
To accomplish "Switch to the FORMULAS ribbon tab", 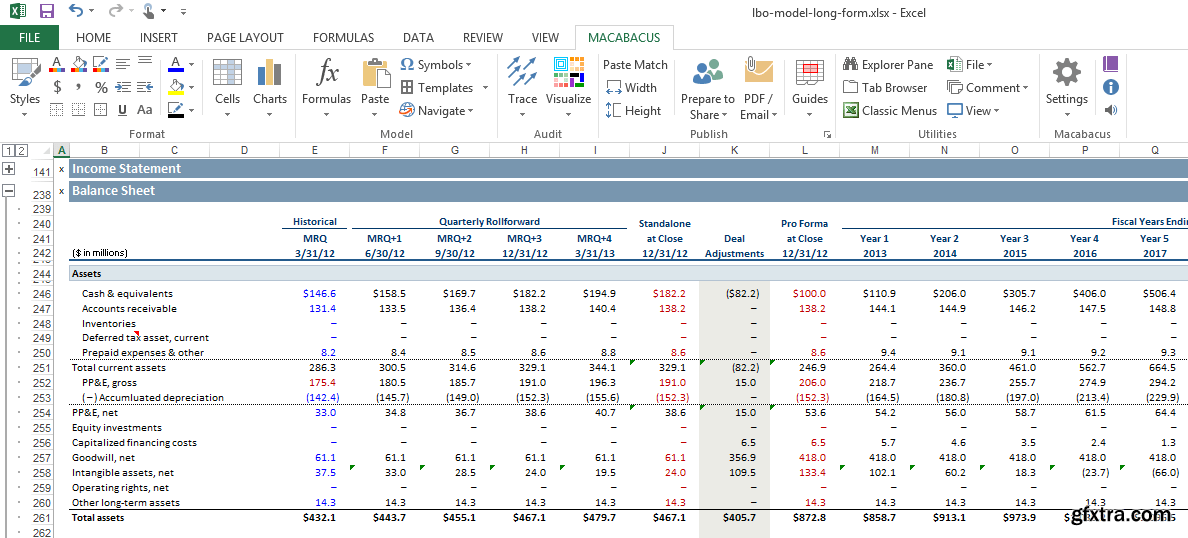I will click(x=343, y=38).
